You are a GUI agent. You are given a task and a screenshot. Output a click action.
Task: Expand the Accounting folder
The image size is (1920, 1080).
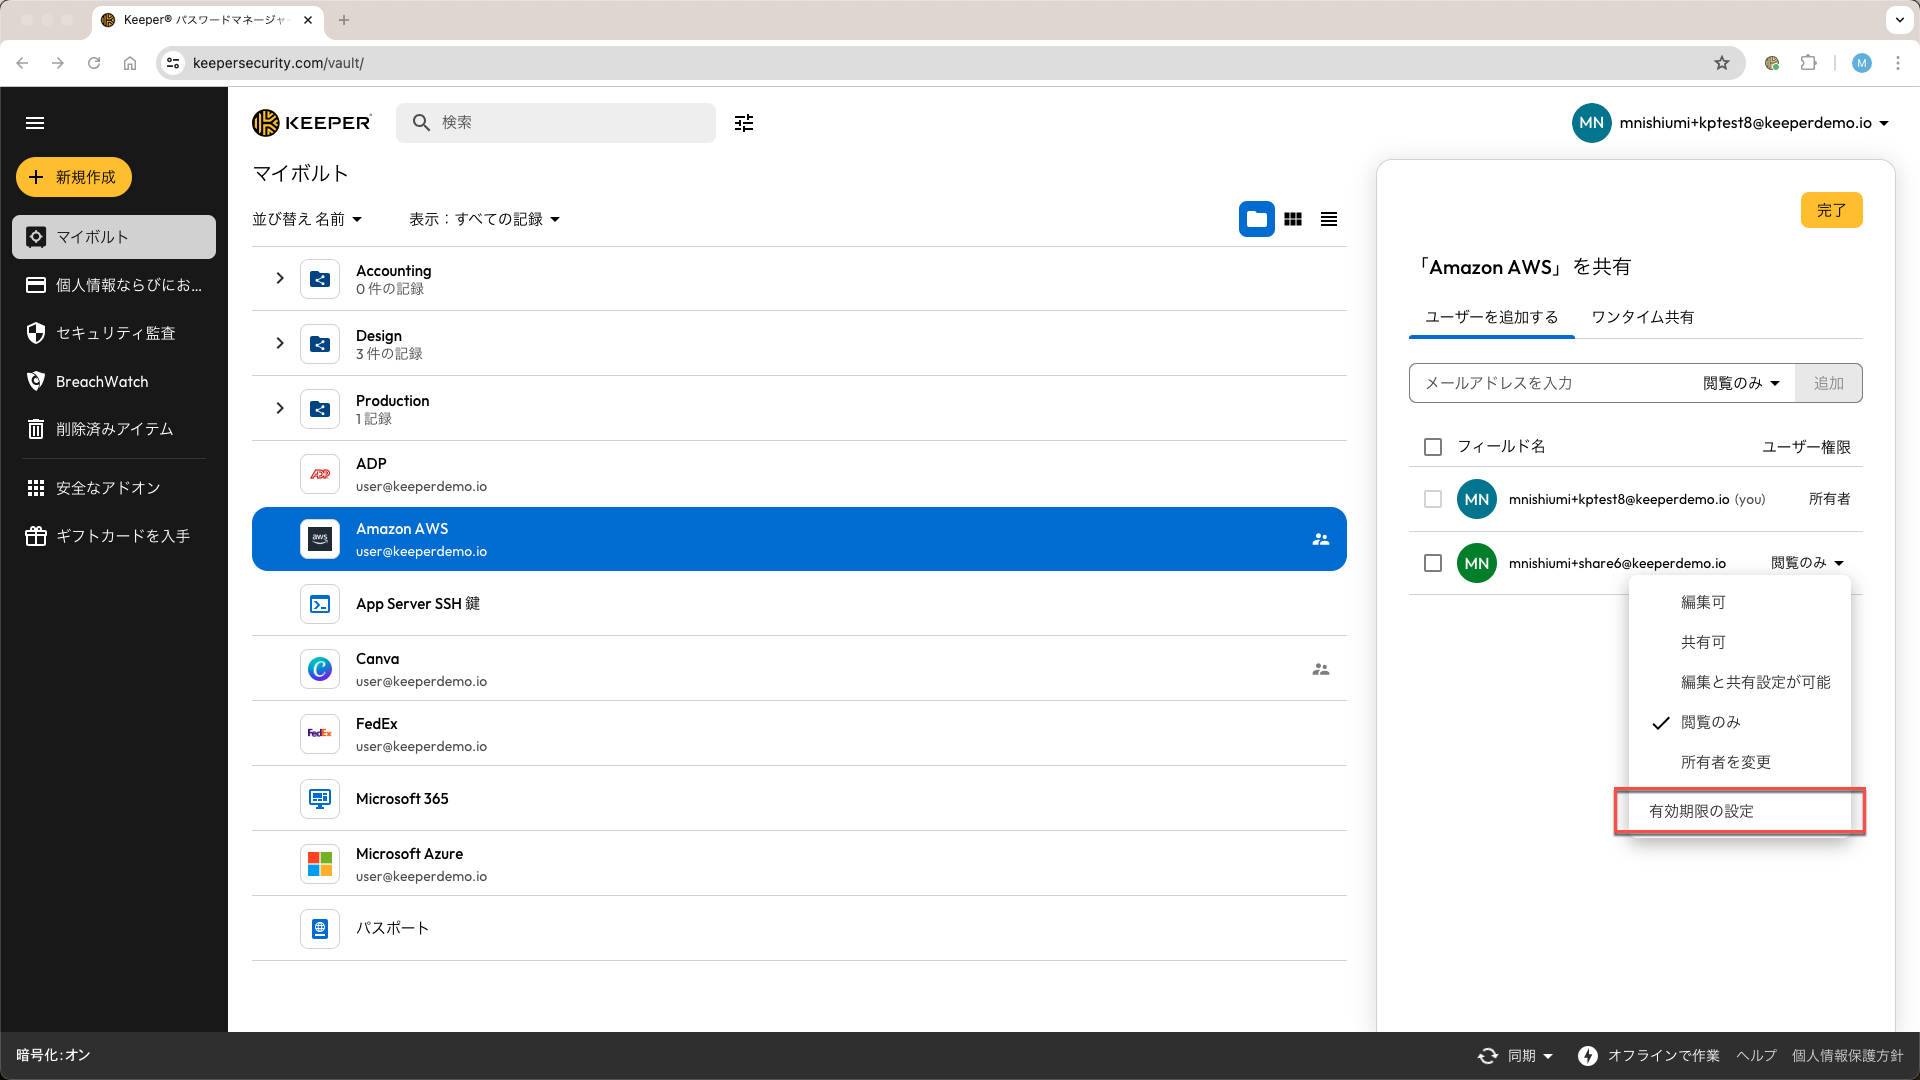(280, 278)
